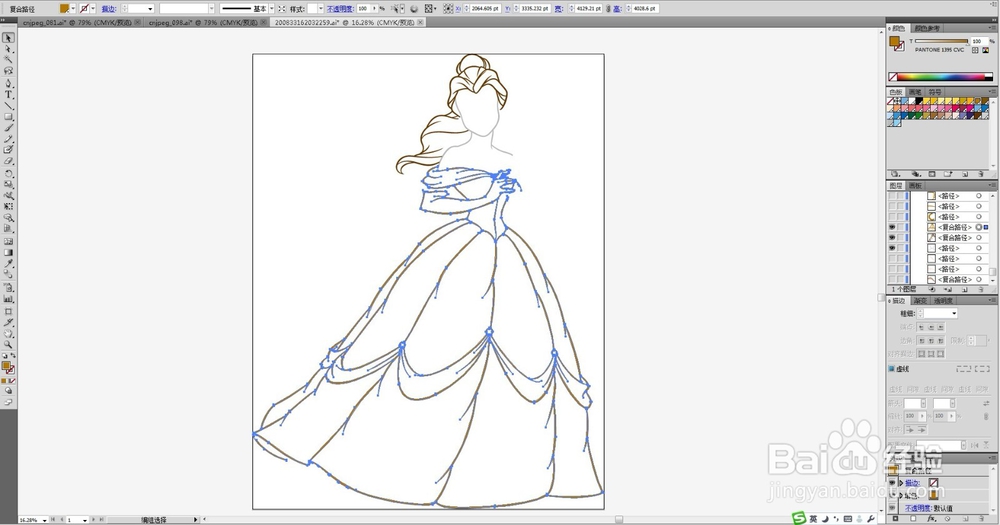Open 画板 artboards panel tab
Screen dimensions: 1000x525
click(x=915, y=186)
